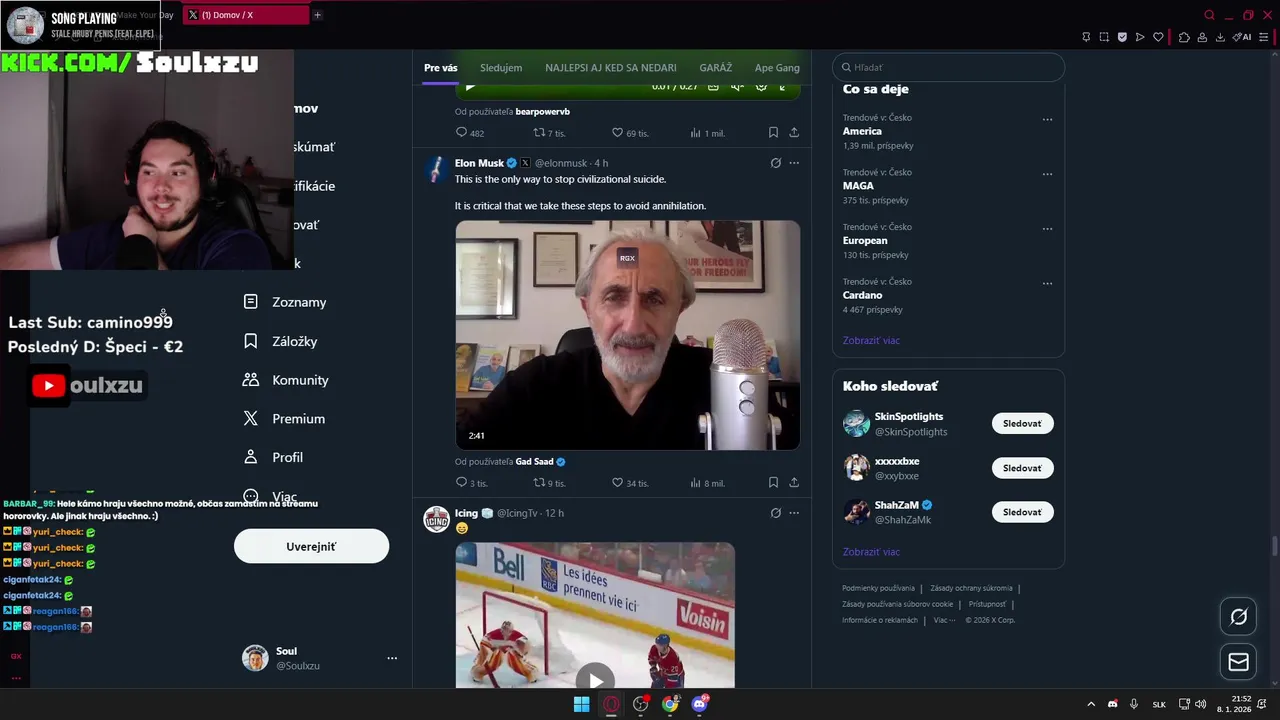Click Zobraziť viac under Koho sledovať
Viewport: 1280px width, 720px height.
tap(871, 552)
